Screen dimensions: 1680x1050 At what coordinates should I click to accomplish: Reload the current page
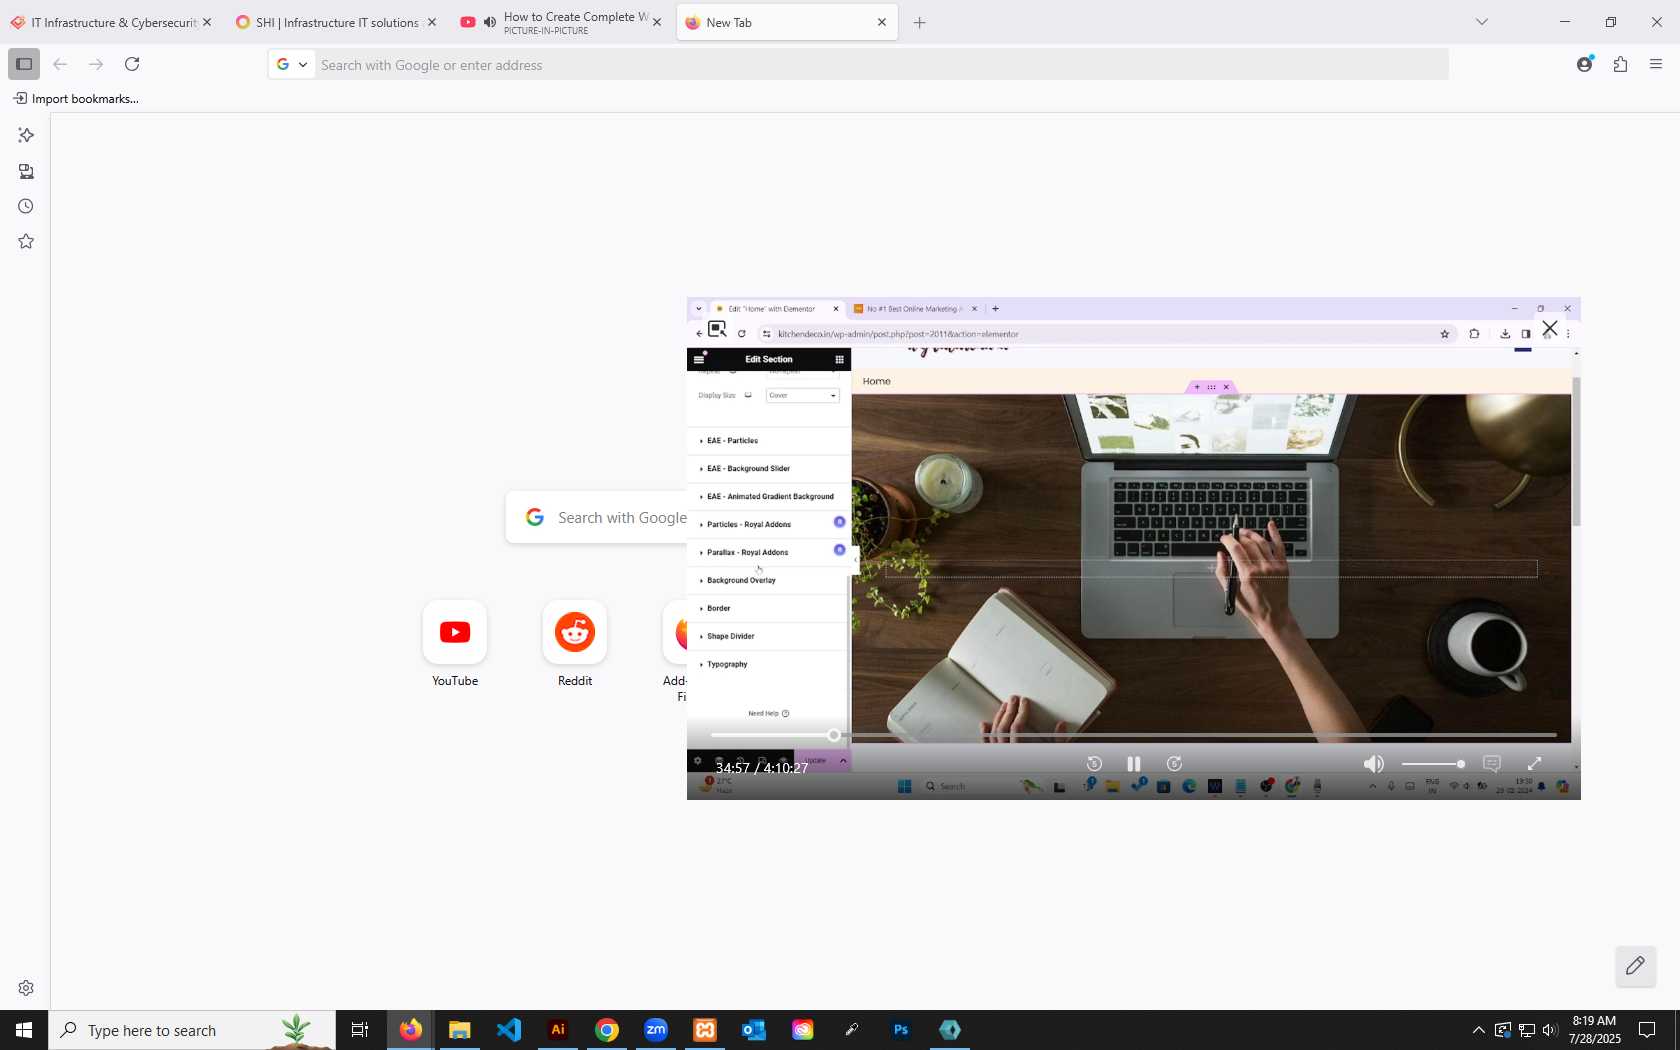tap(132, 64)
